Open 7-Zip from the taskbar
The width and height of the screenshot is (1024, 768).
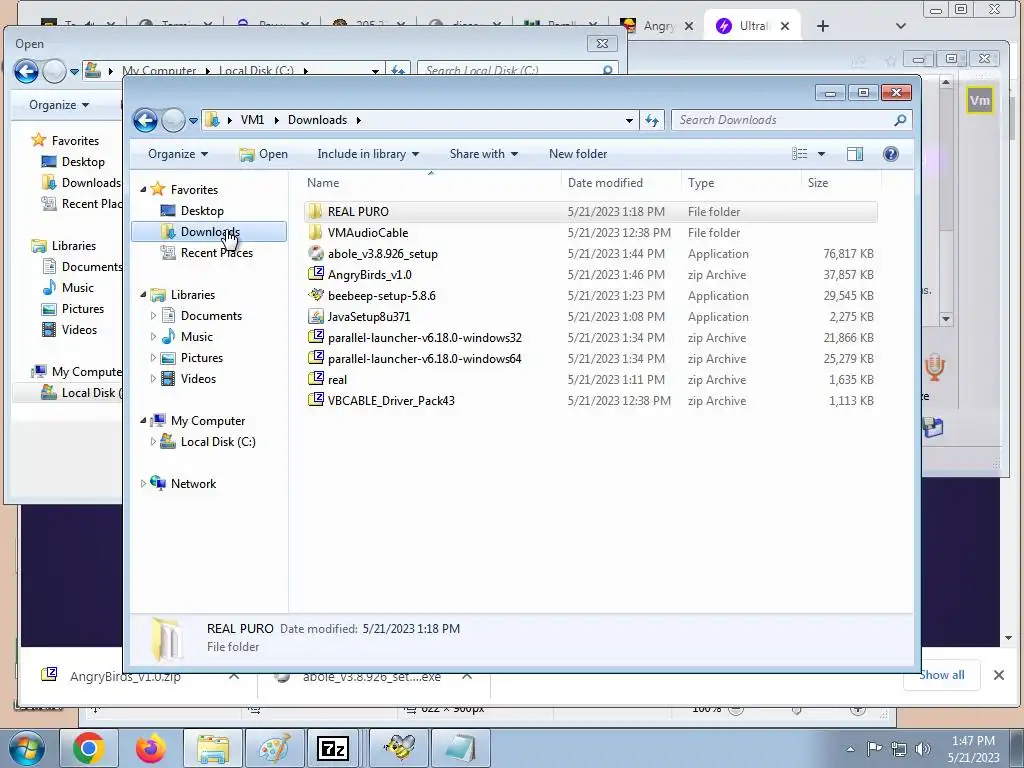333,748
